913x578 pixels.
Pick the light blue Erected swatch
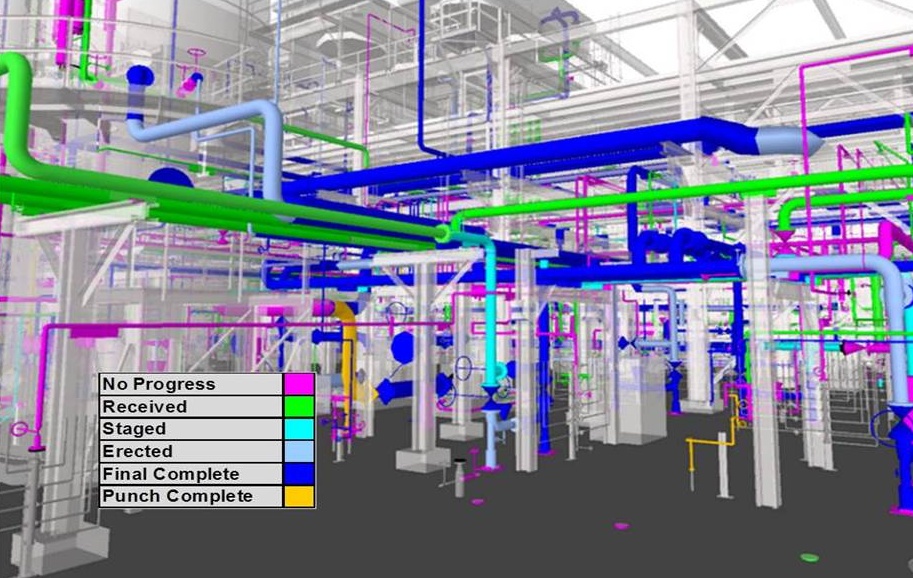(299, 451)
